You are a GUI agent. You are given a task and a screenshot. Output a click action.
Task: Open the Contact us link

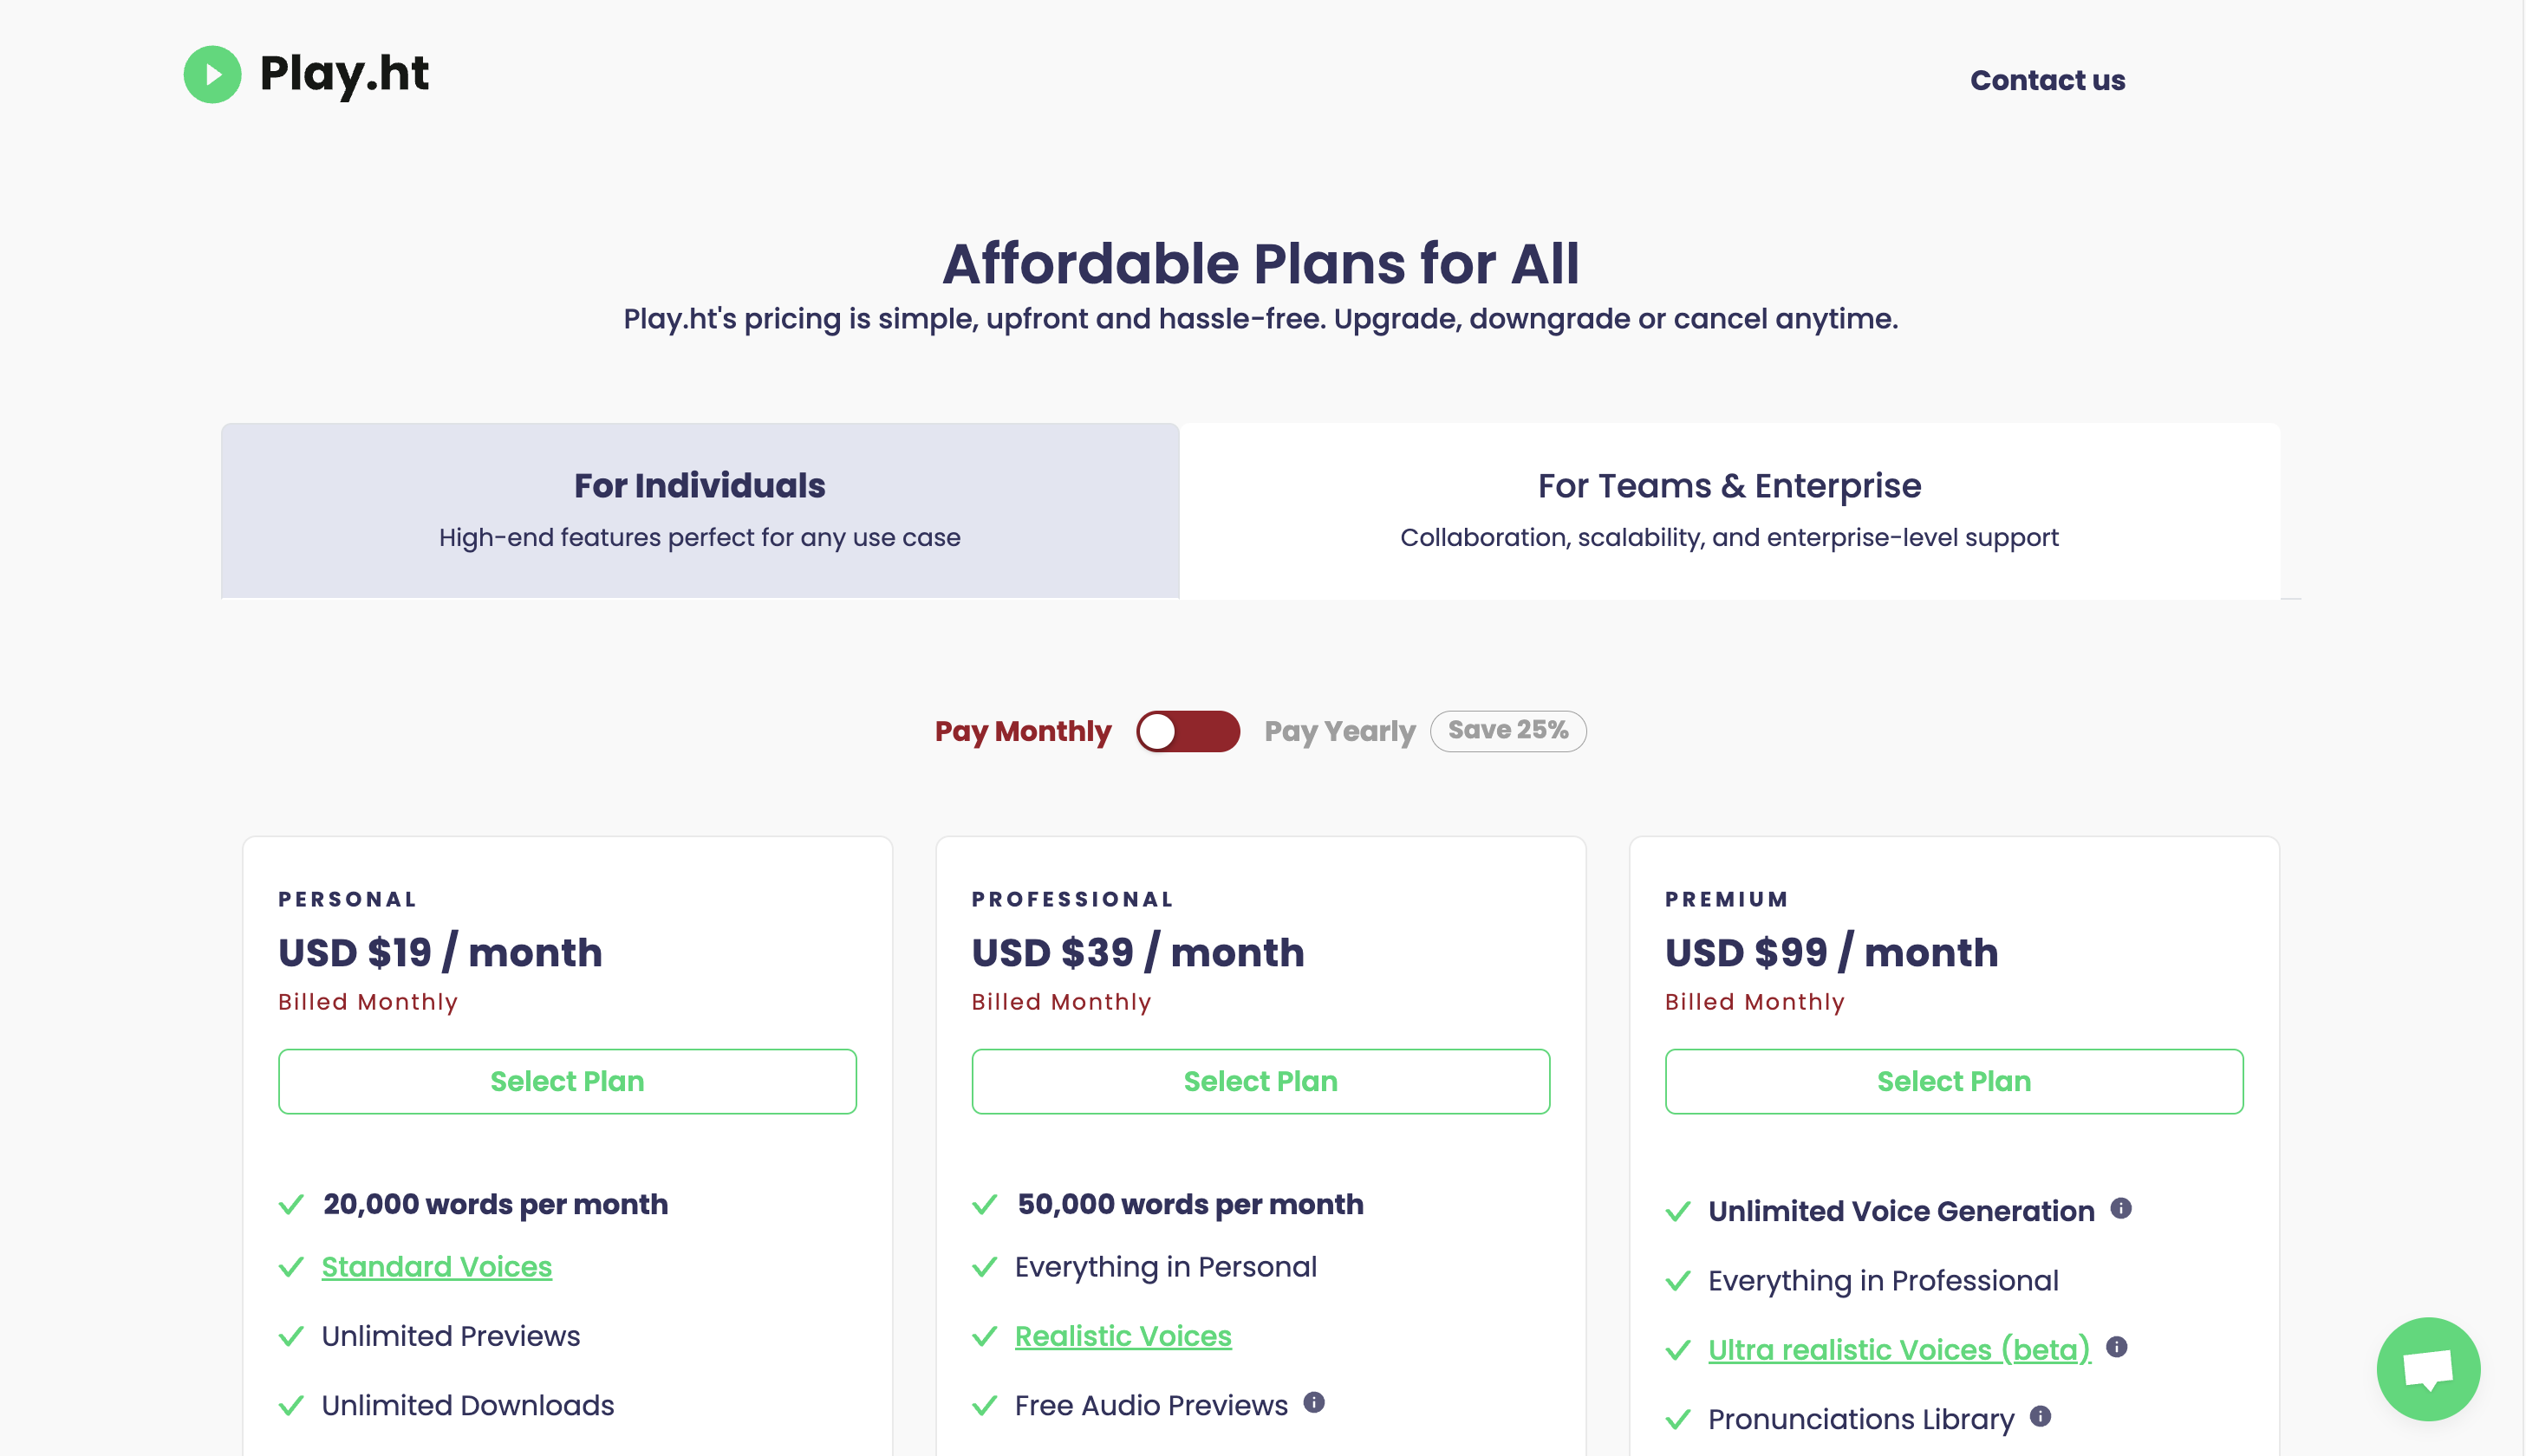pyautogui.click(x=2048, y=80)
